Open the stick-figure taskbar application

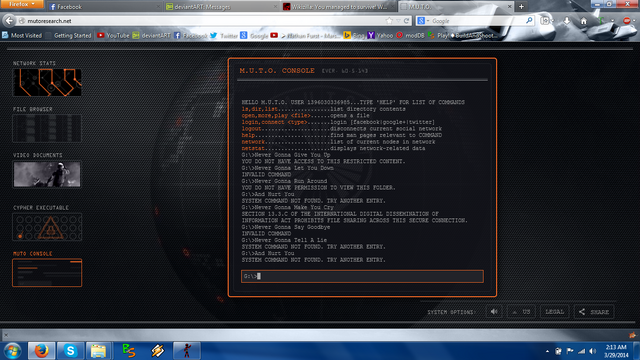pyautogui.click(x=187, y=351)
